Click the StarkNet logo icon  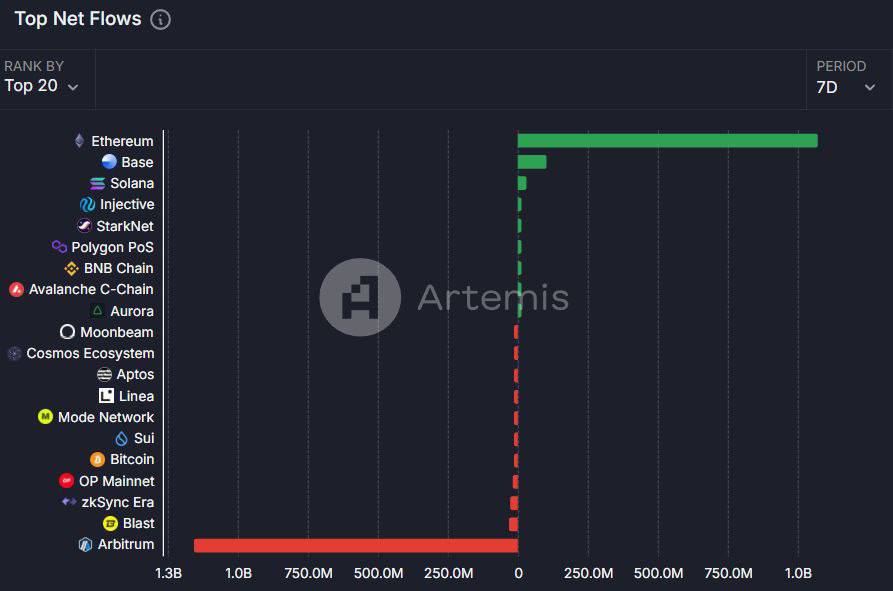84,226
